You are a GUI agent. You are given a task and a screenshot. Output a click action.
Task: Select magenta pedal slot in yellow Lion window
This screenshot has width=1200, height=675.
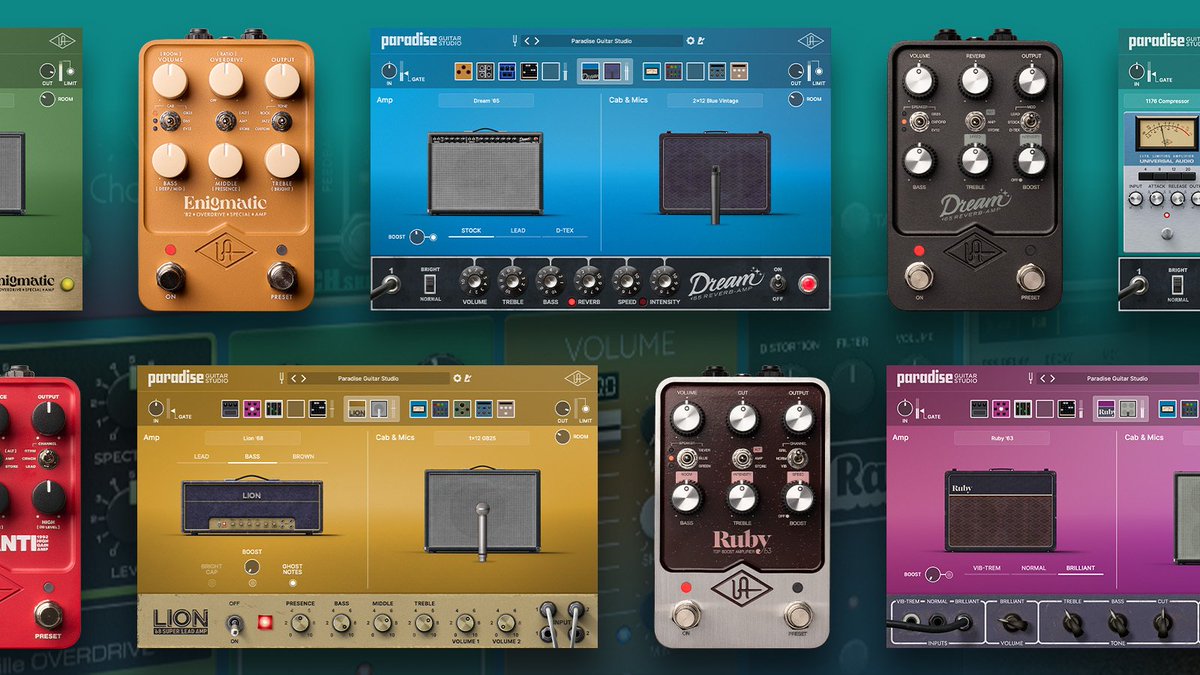coord(252,408)
